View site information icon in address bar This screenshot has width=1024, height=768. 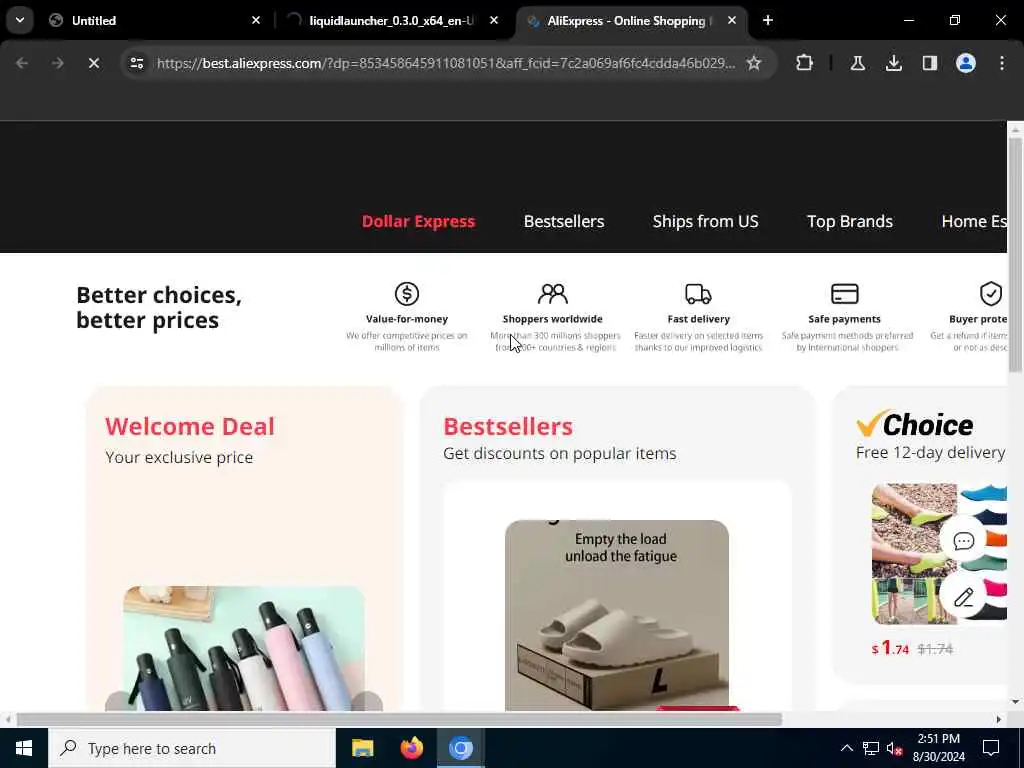click(136, 63)
